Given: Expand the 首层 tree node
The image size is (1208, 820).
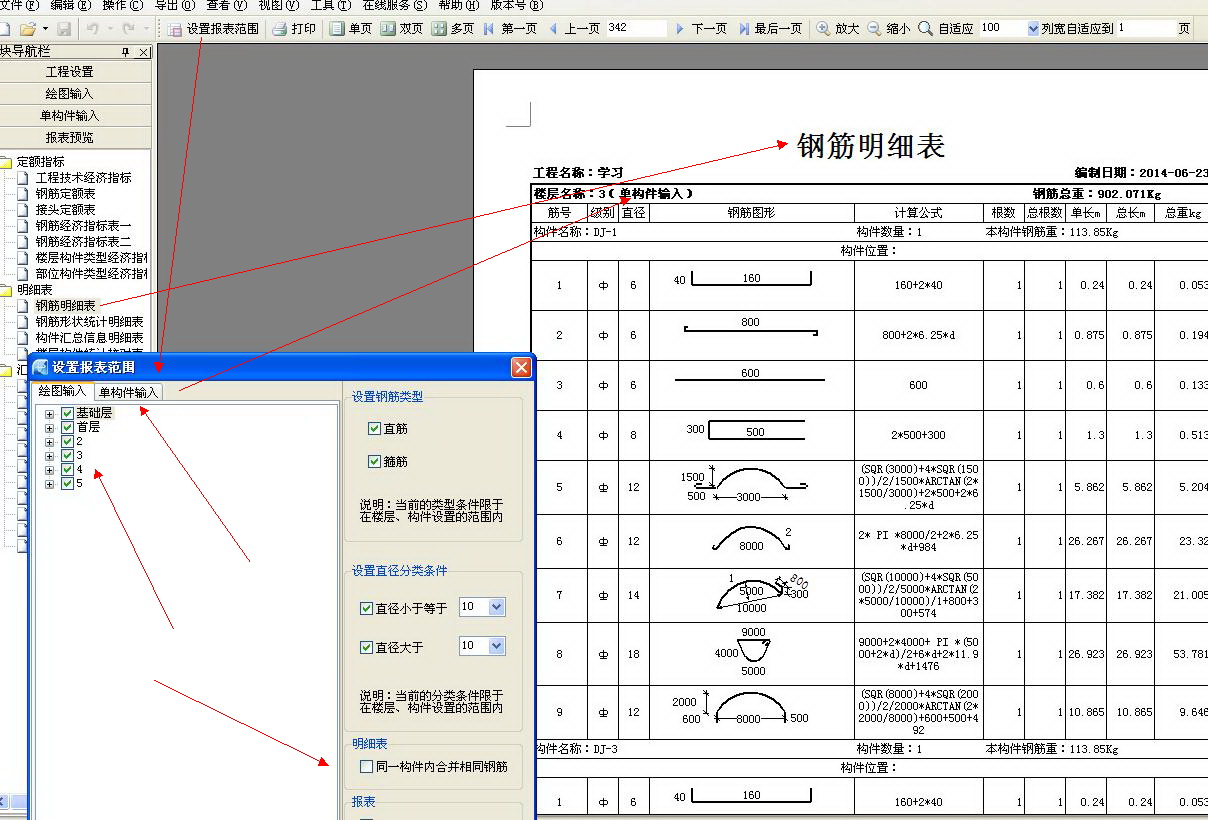Looking at the screenshot, I should [50, 427].
